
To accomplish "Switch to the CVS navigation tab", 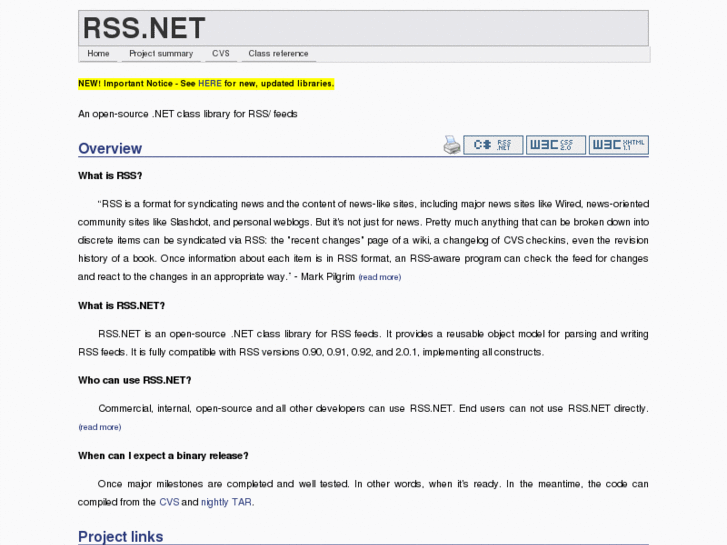I will click(221, 54).
